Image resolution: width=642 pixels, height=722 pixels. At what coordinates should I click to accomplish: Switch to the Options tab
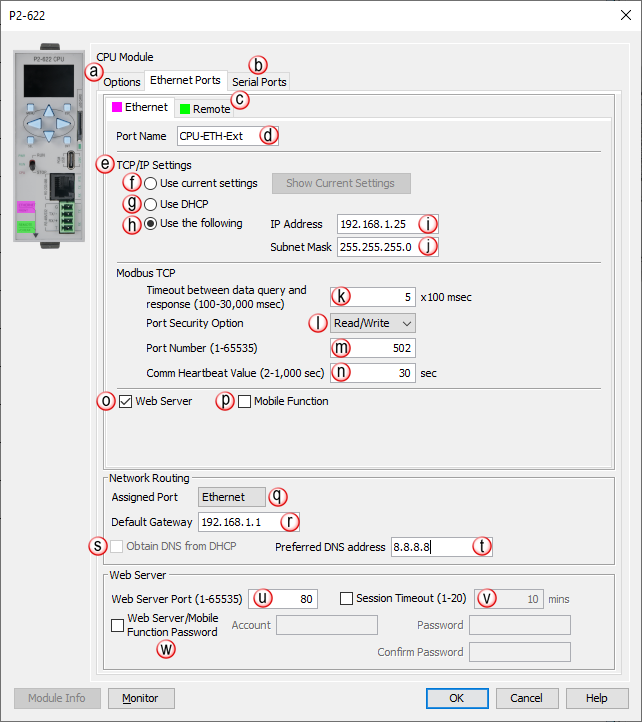[122, 82]
